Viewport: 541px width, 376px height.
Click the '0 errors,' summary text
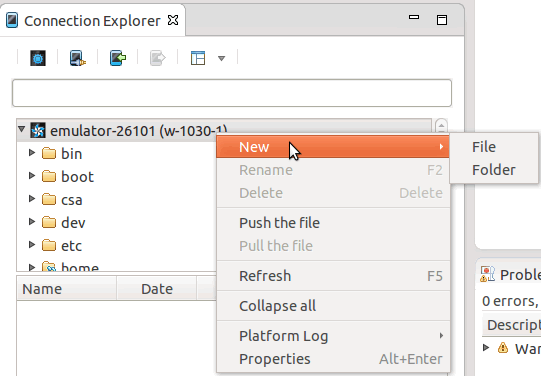pos(510,301)
